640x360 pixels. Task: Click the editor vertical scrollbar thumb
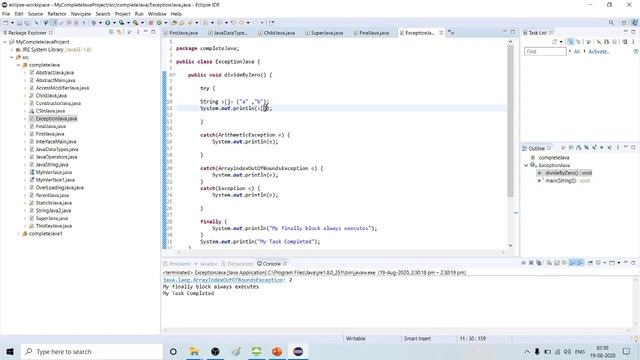(510, 121)
